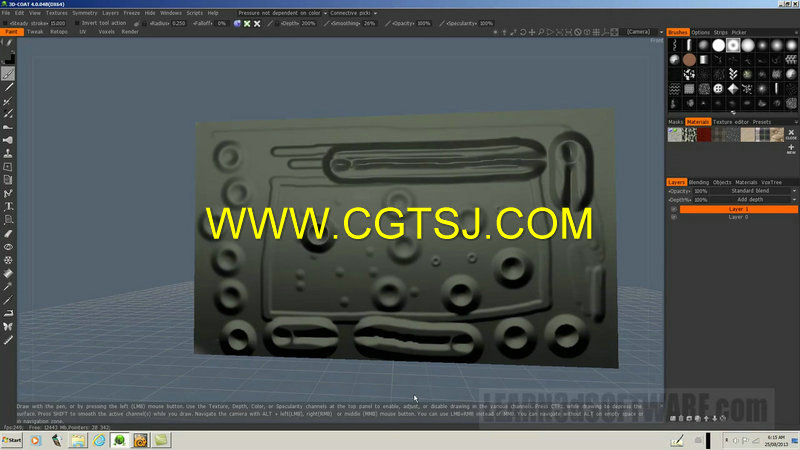
Task: Click the Windows Start button
Action: pos(12,440)
